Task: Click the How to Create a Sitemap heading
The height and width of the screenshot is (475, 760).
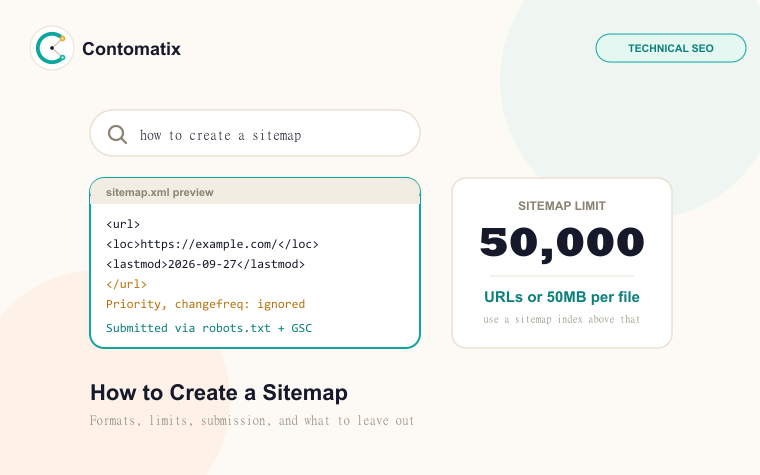Action: tap(219, 393)
